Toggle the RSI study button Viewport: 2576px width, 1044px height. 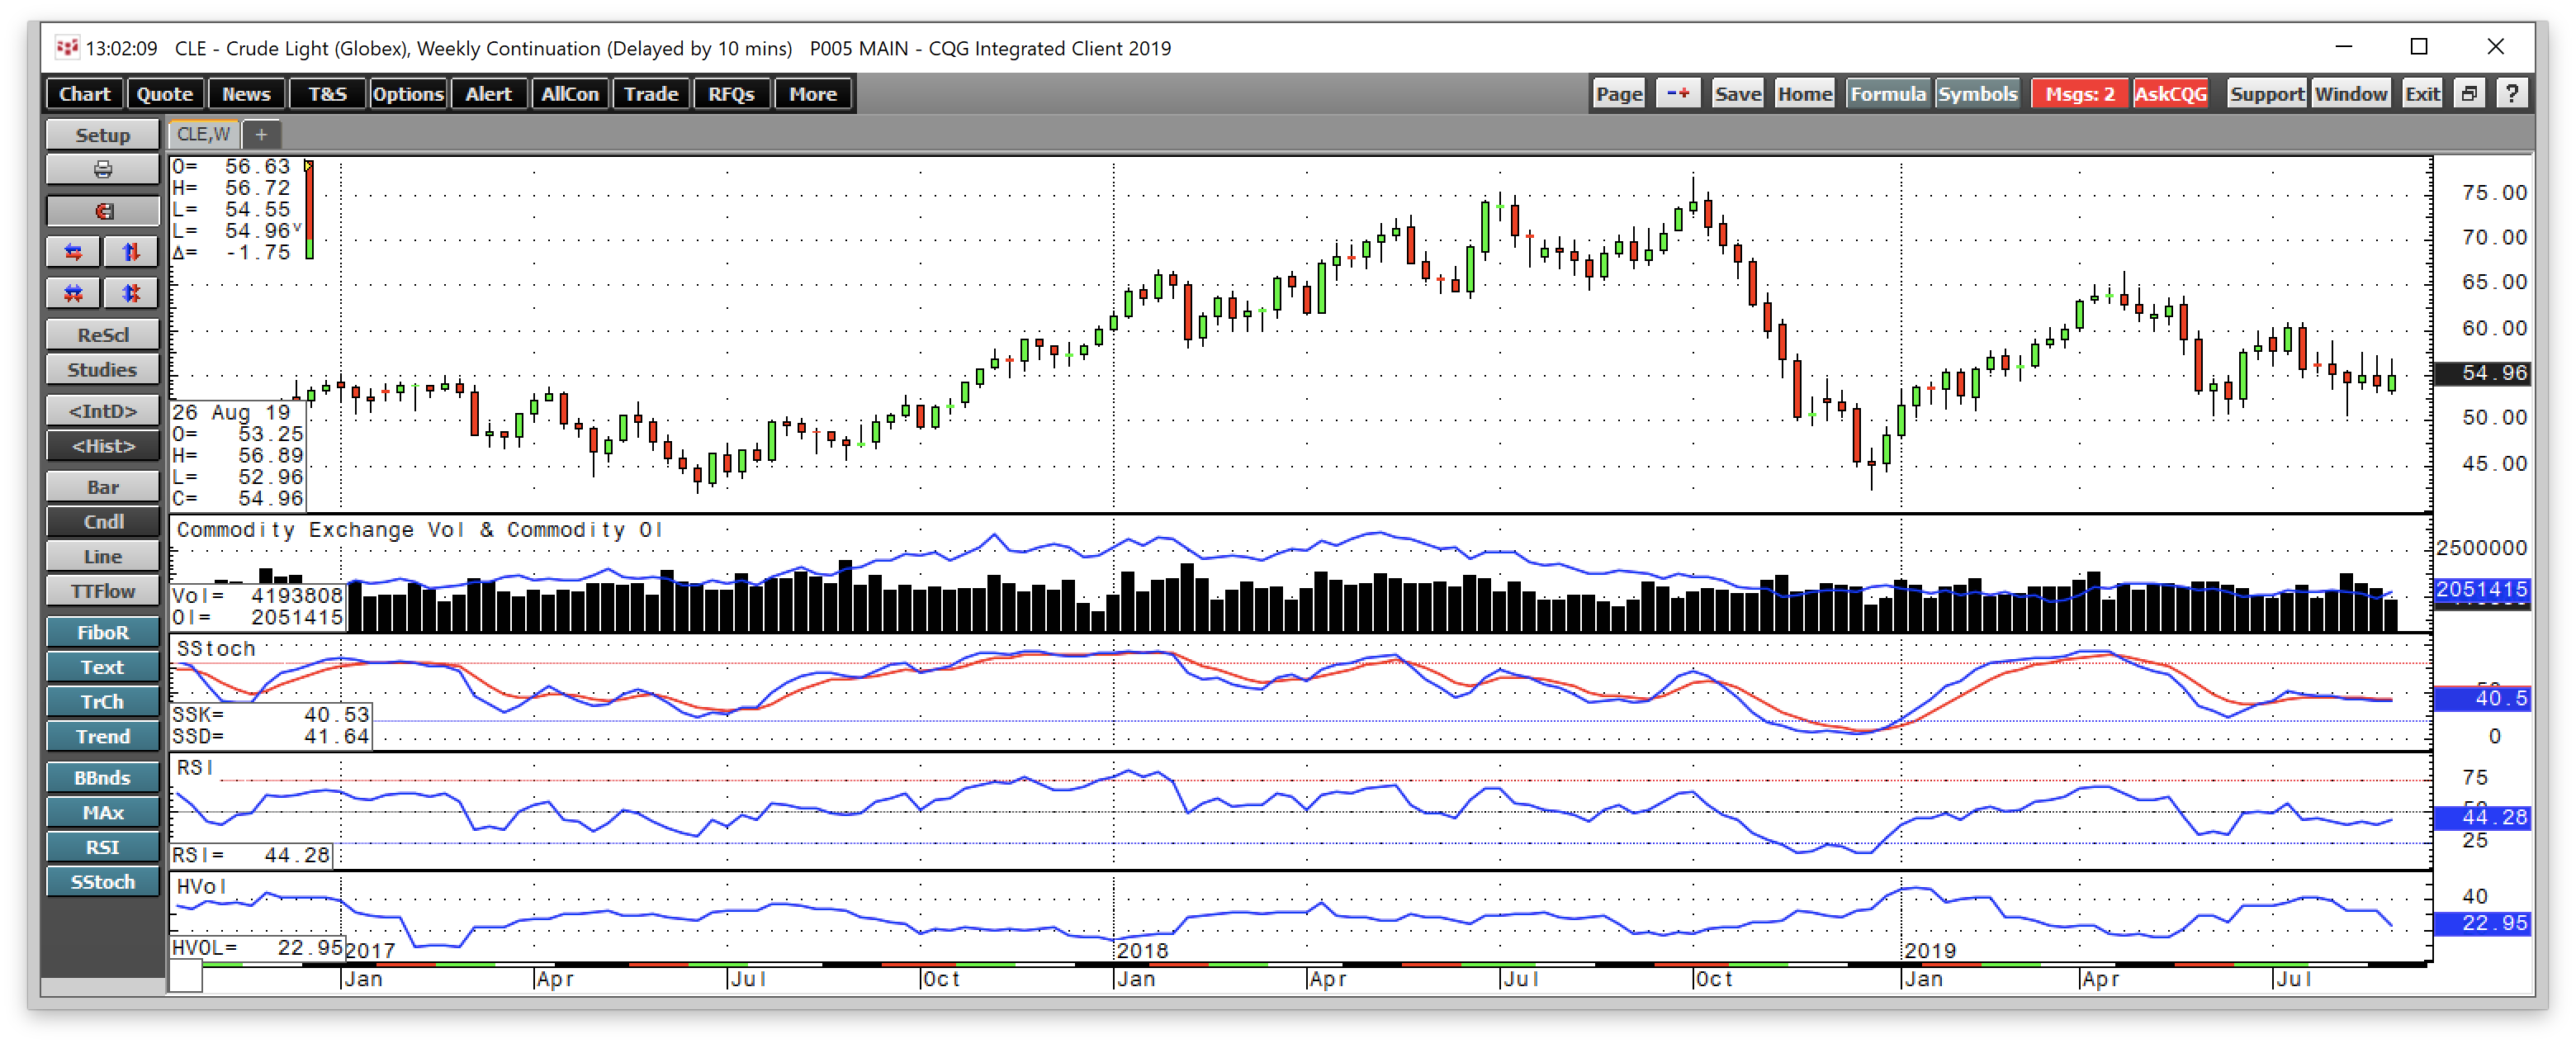click(x=103, y=847)
